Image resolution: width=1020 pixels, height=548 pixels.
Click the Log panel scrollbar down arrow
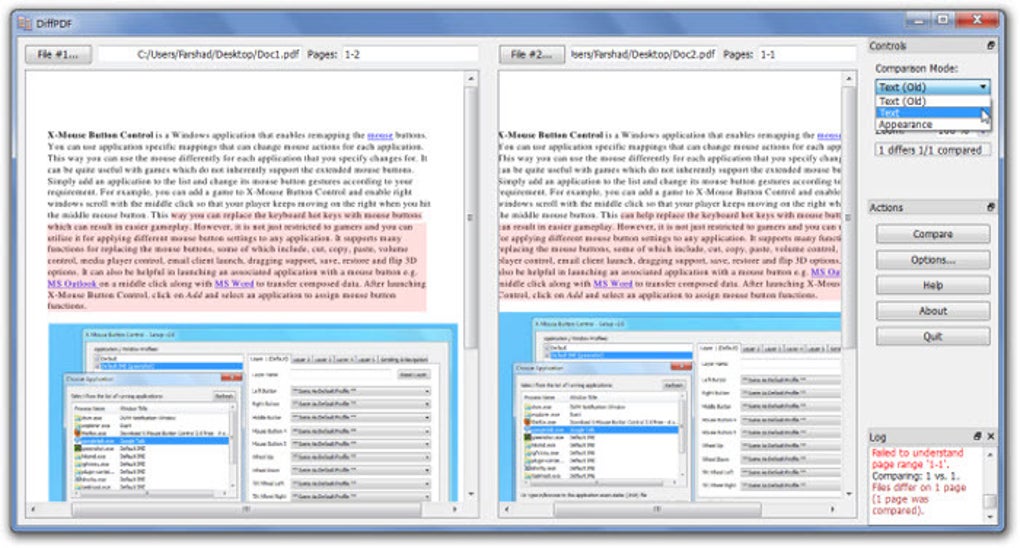pyautogui.click(x=989, y=517)
